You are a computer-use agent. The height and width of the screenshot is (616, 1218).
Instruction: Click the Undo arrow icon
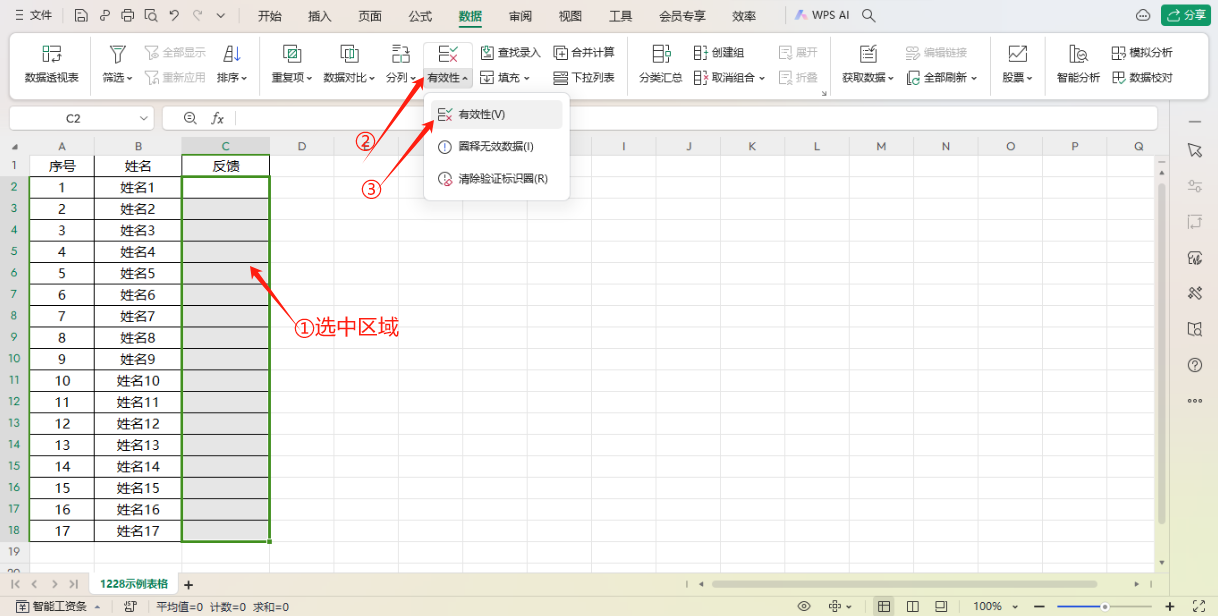tap(174, 15)
